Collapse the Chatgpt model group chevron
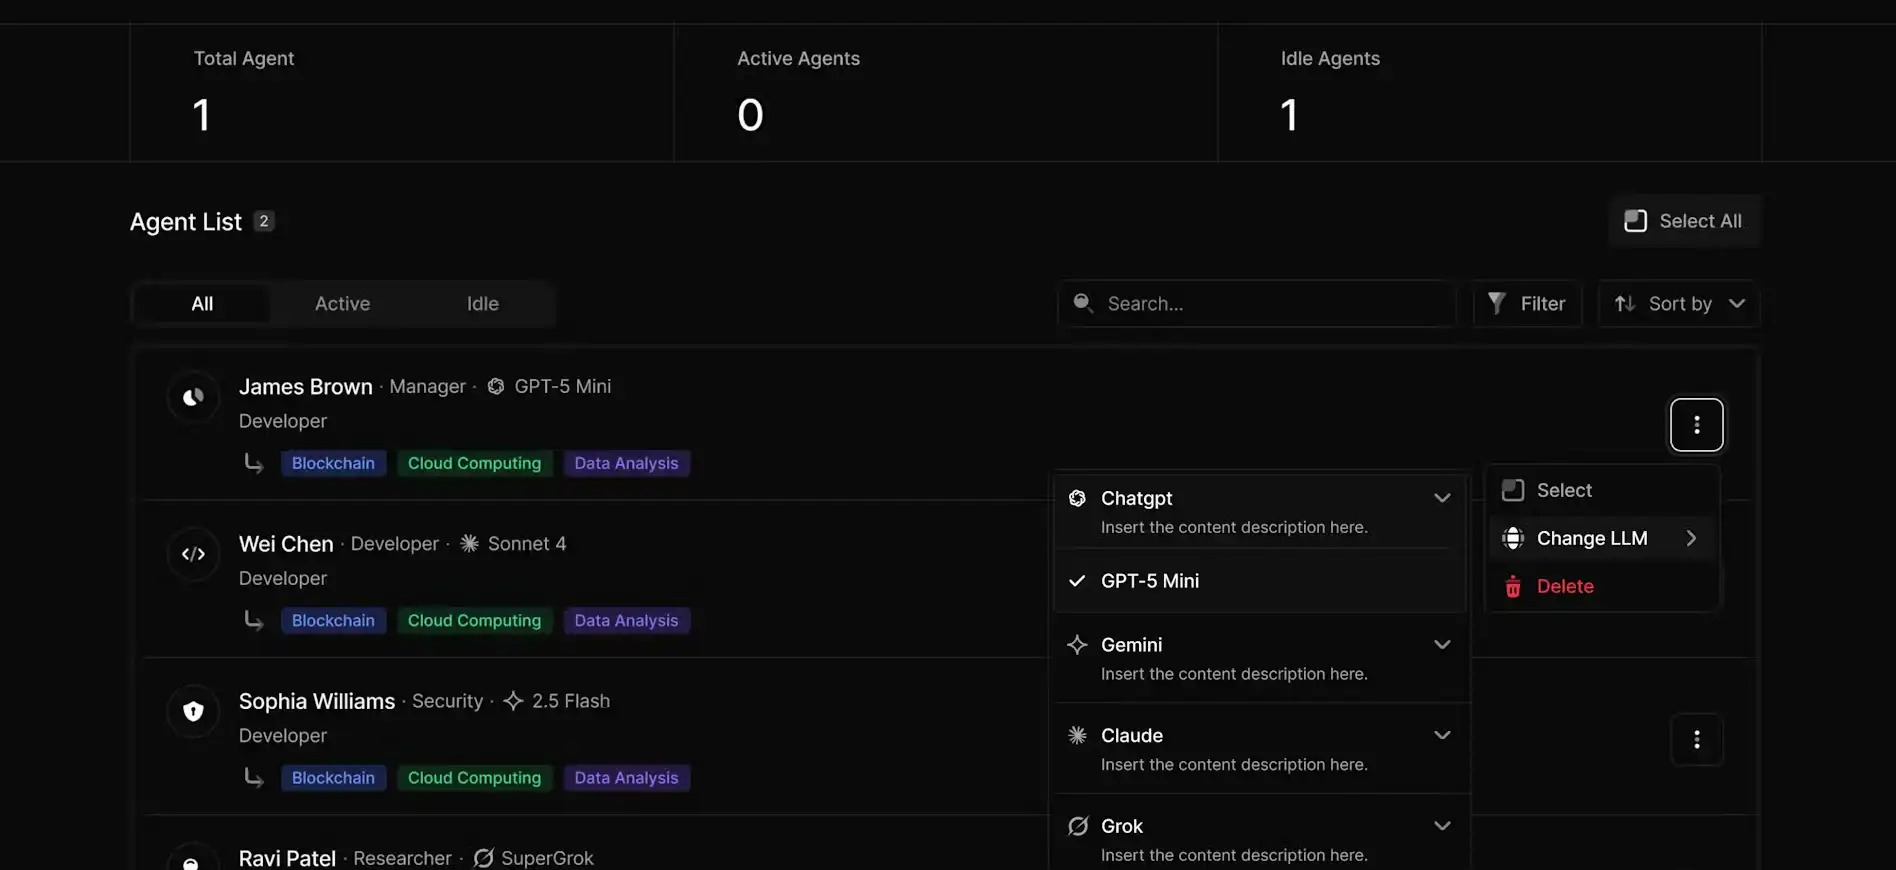The image size is (1896, 870). point(1441,498)
